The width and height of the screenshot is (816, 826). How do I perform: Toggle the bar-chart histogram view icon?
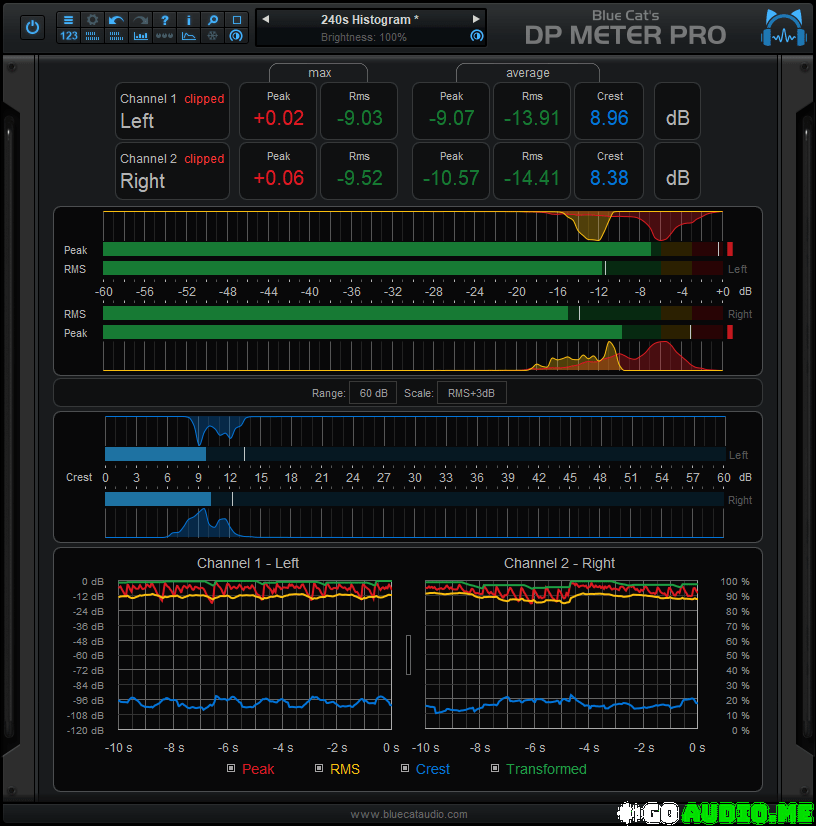click(140, 36)
